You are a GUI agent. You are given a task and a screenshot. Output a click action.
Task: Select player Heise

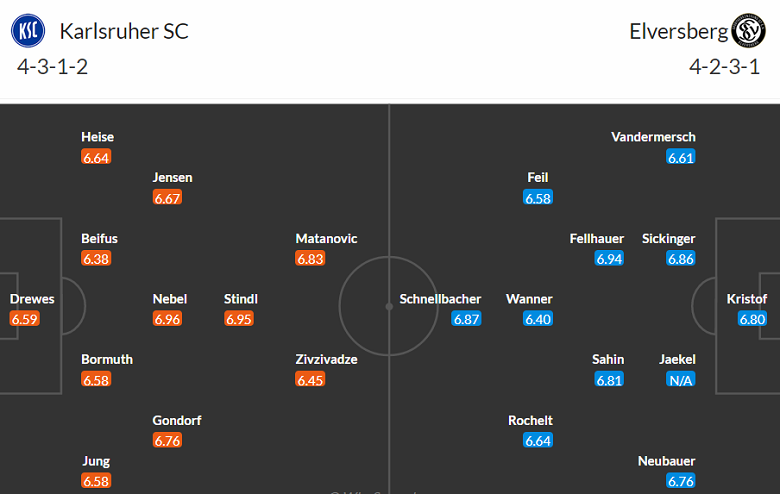(98, 137)
